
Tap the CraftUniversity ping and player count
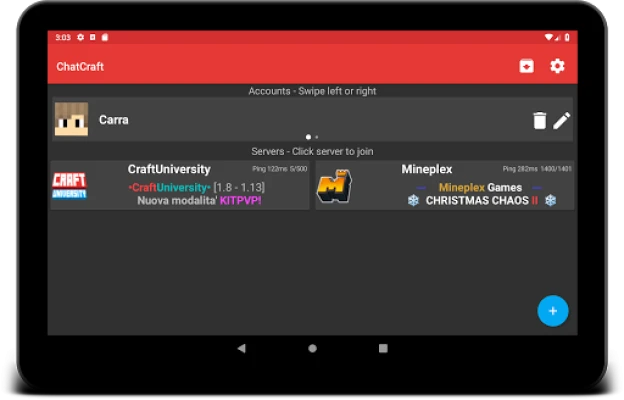pos(279,169)
